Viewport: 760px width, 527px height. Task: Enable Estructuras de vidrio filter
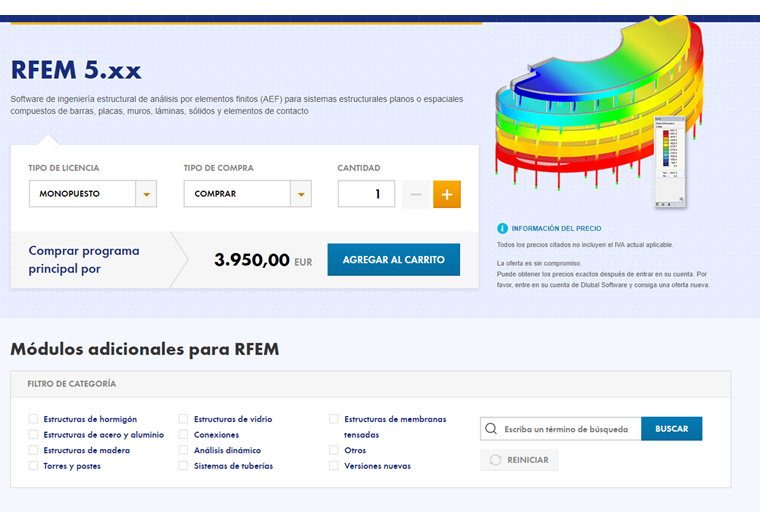coord(183,419)
